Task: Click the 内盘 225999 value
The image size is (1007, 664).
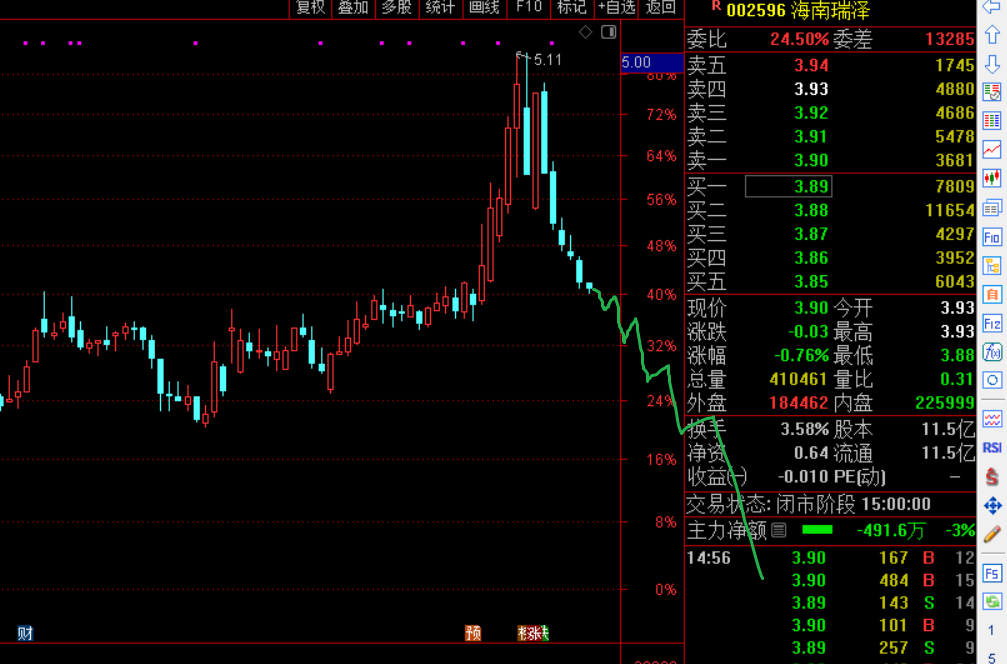Action: (x=945, y=403)
